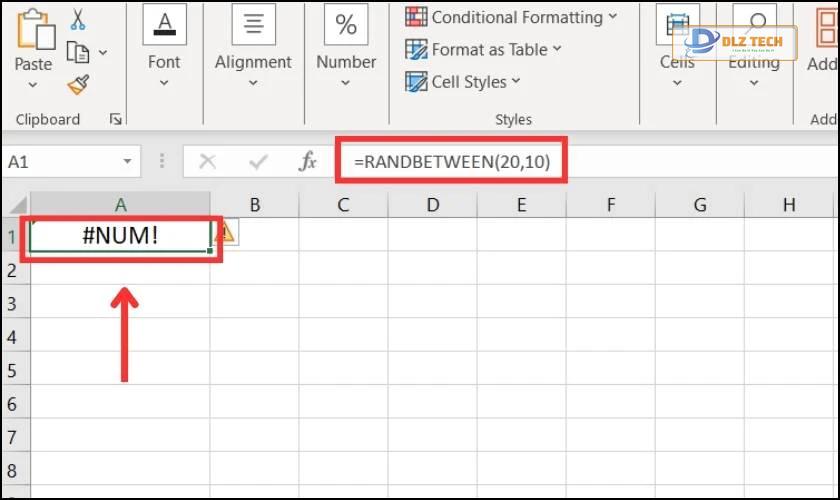Viewport: 840px width, 500px height.
Task: Expand the Copy options arrow
Action: (x=103, y=53)
